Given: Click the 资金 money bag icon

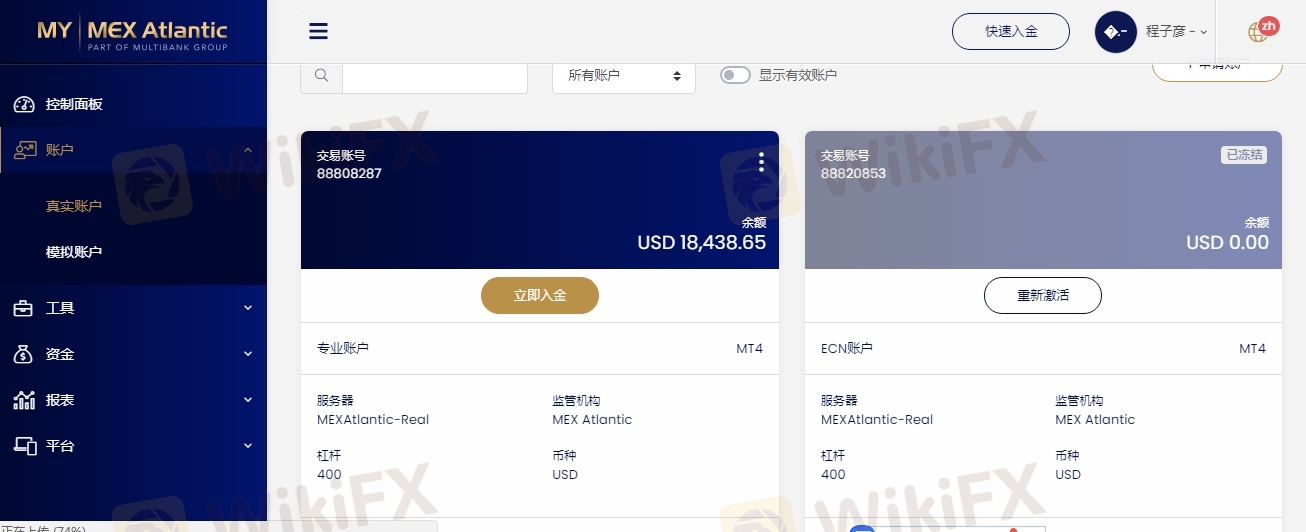Looking at the screenshot, I should (24, 354).
